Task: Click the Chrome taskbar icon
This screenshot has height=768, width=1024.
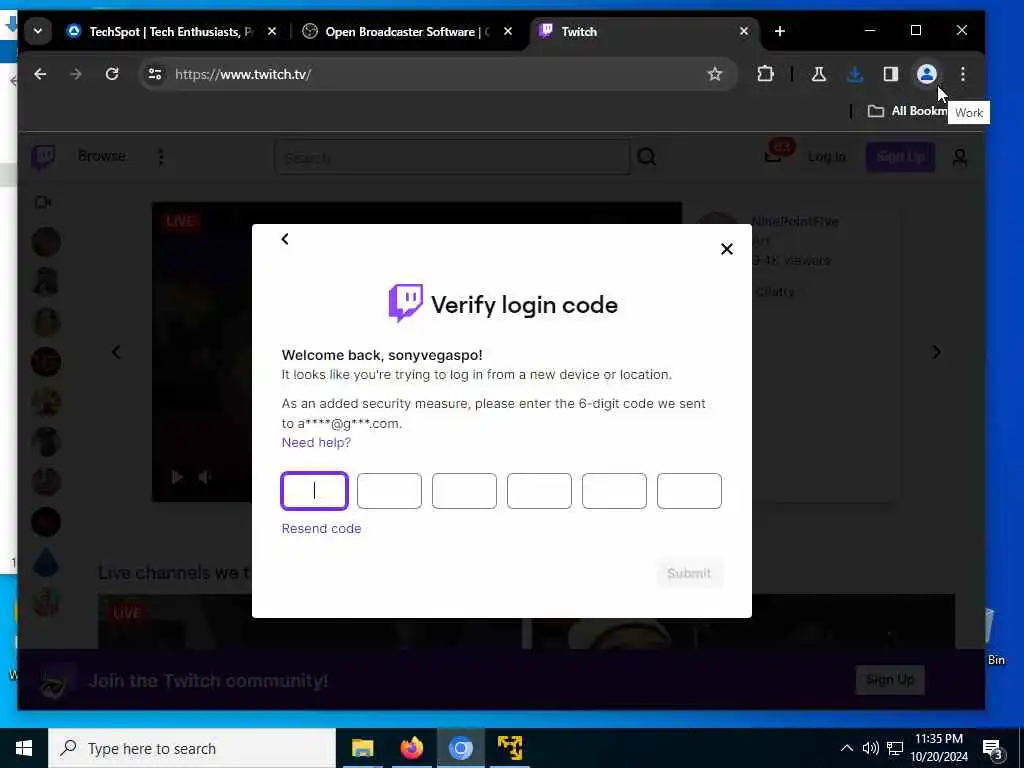Action: (x=460, y=748)
